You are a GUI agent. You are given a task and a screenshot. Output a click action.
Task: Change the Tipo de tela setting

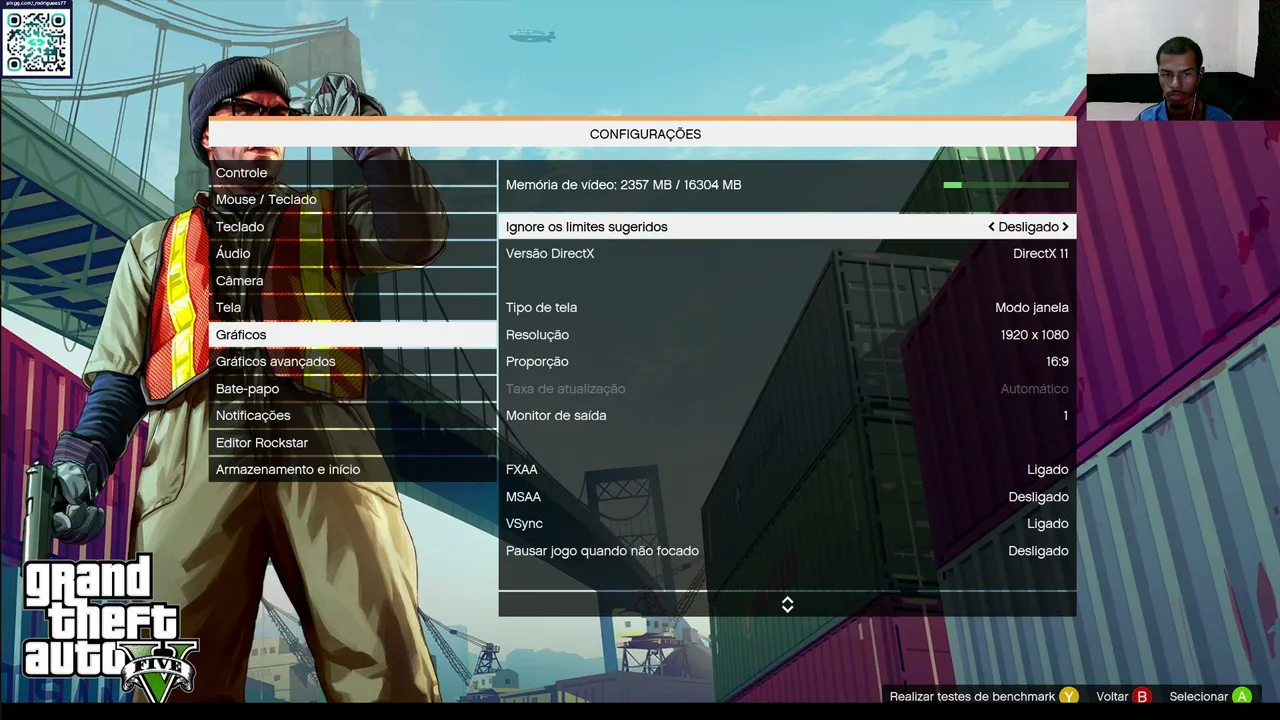pos(787,308)
